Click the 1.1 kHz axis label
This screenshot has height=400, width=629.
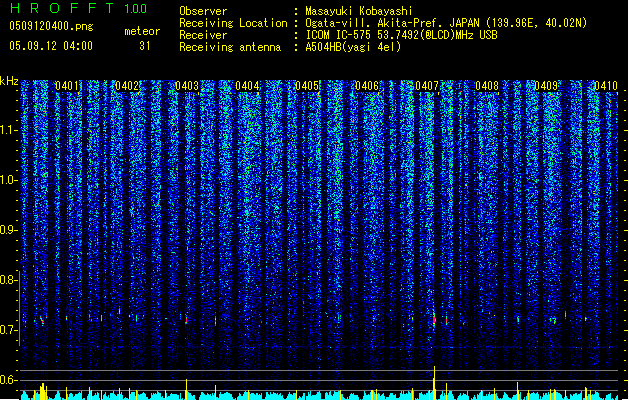coord(9,130)
